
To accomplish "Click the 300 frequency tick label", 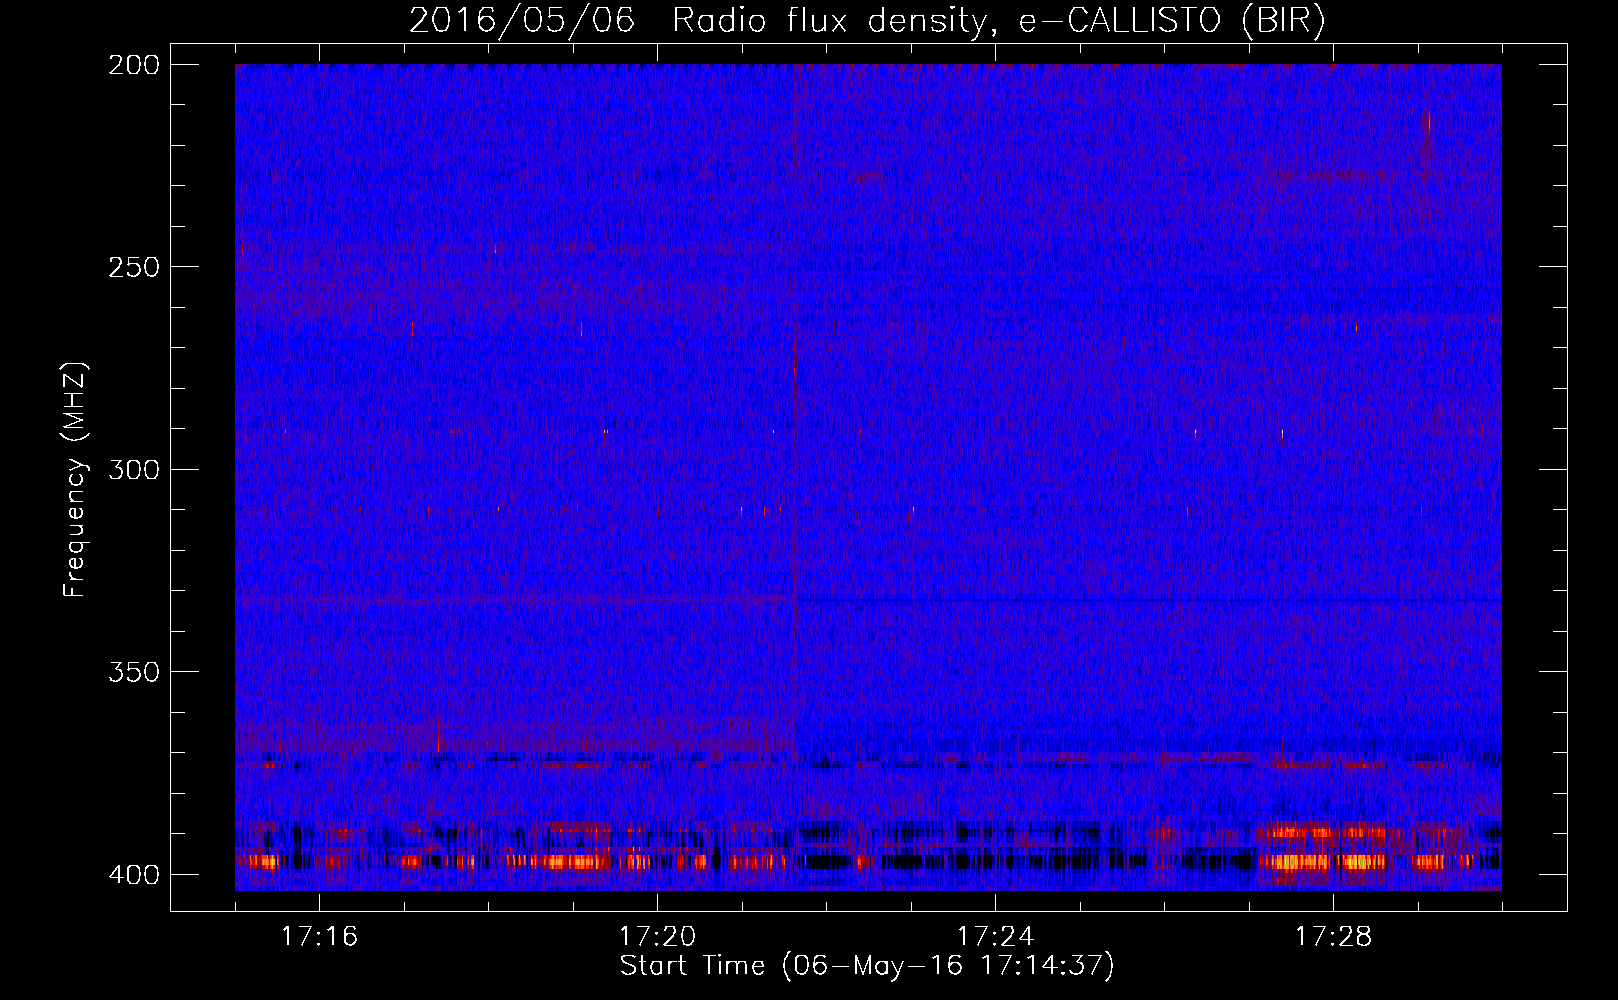I will [134, 469].
